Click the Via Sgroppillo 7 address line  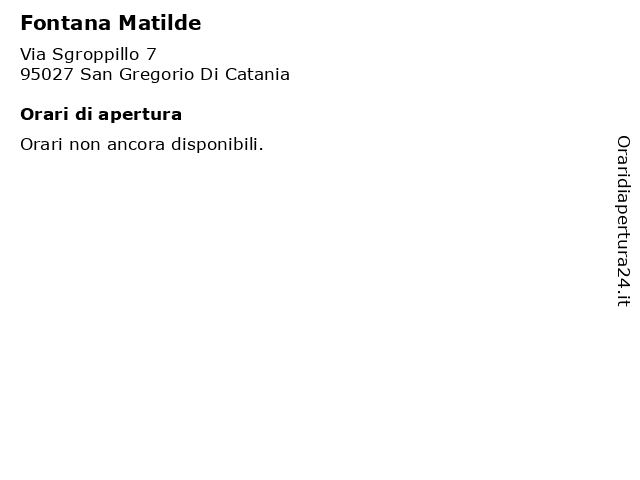pyautogui.click(x=88, y=55)
